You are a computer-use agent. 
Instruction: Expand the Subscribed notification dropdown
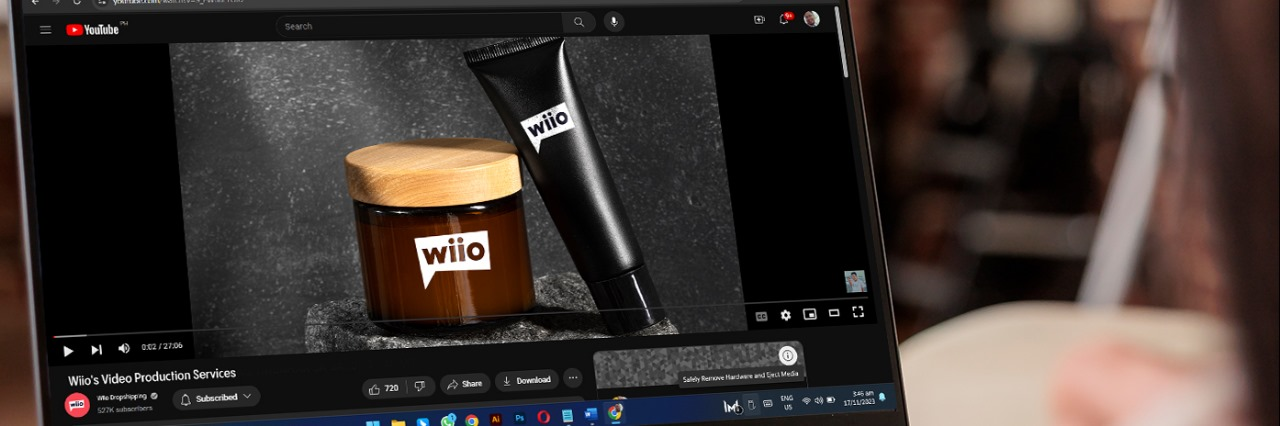coord(216,397)
